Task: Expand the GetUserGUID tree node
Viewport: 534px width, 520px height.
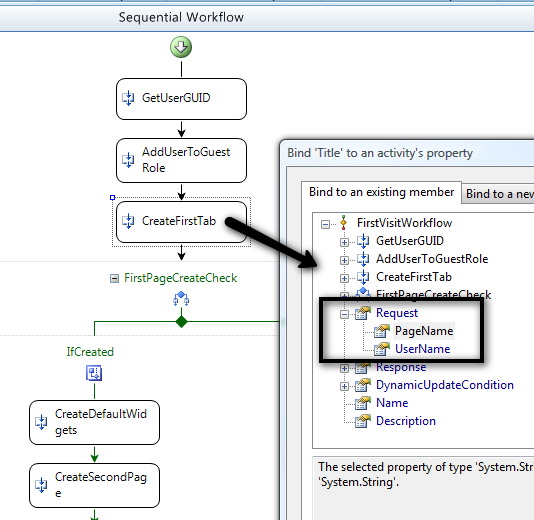Action: [x=344, y=242]
